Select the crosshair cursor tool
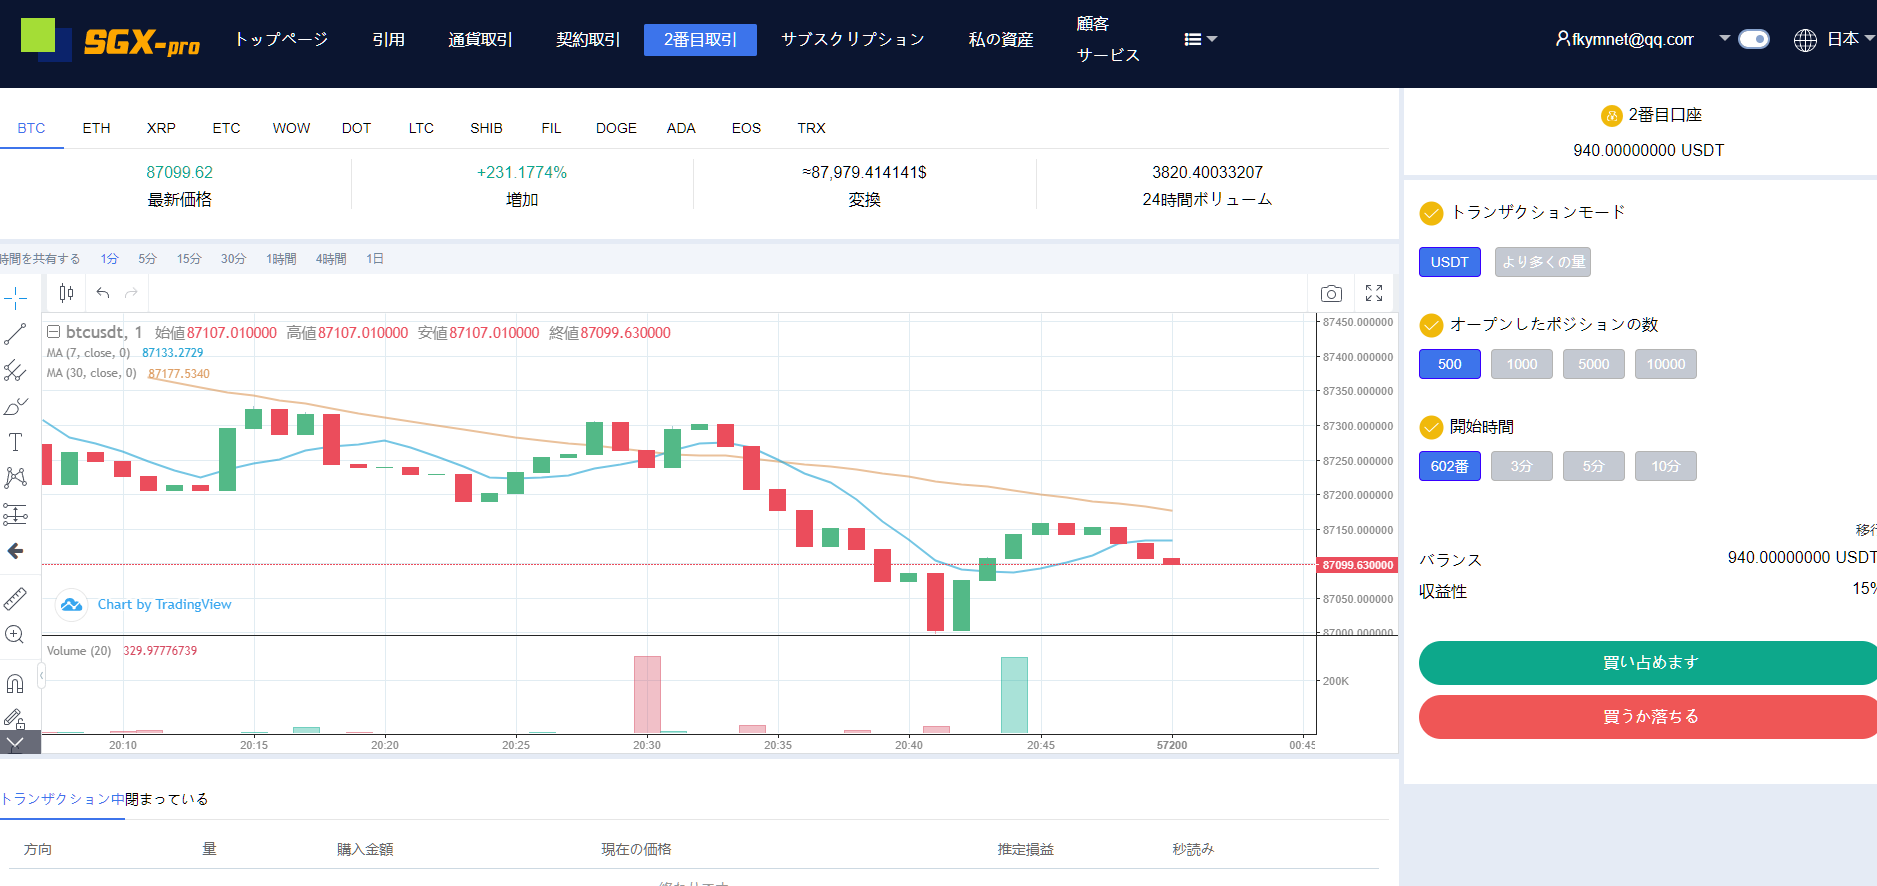Image resolution: width=1877 pixels, height=886 pixels. [x=15, y=297]
